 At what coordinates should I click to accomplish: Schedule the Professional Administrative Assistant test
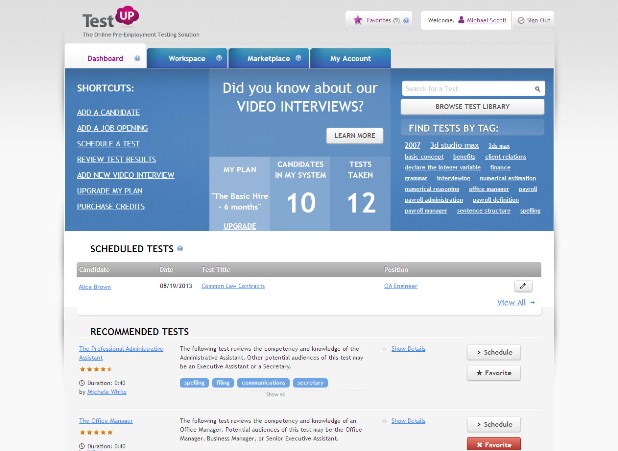click(494, 352)
